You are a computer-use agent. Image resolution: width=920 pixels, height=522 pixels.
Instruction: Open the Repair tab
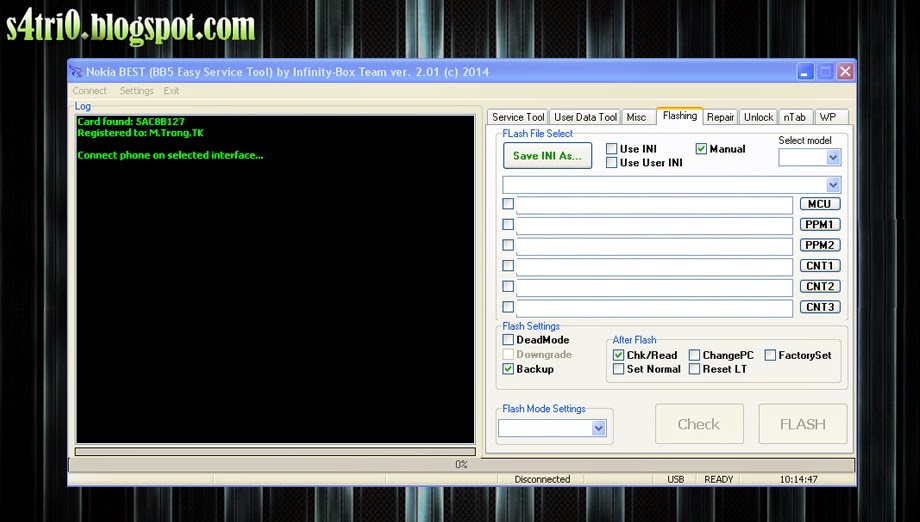(720, 117)
